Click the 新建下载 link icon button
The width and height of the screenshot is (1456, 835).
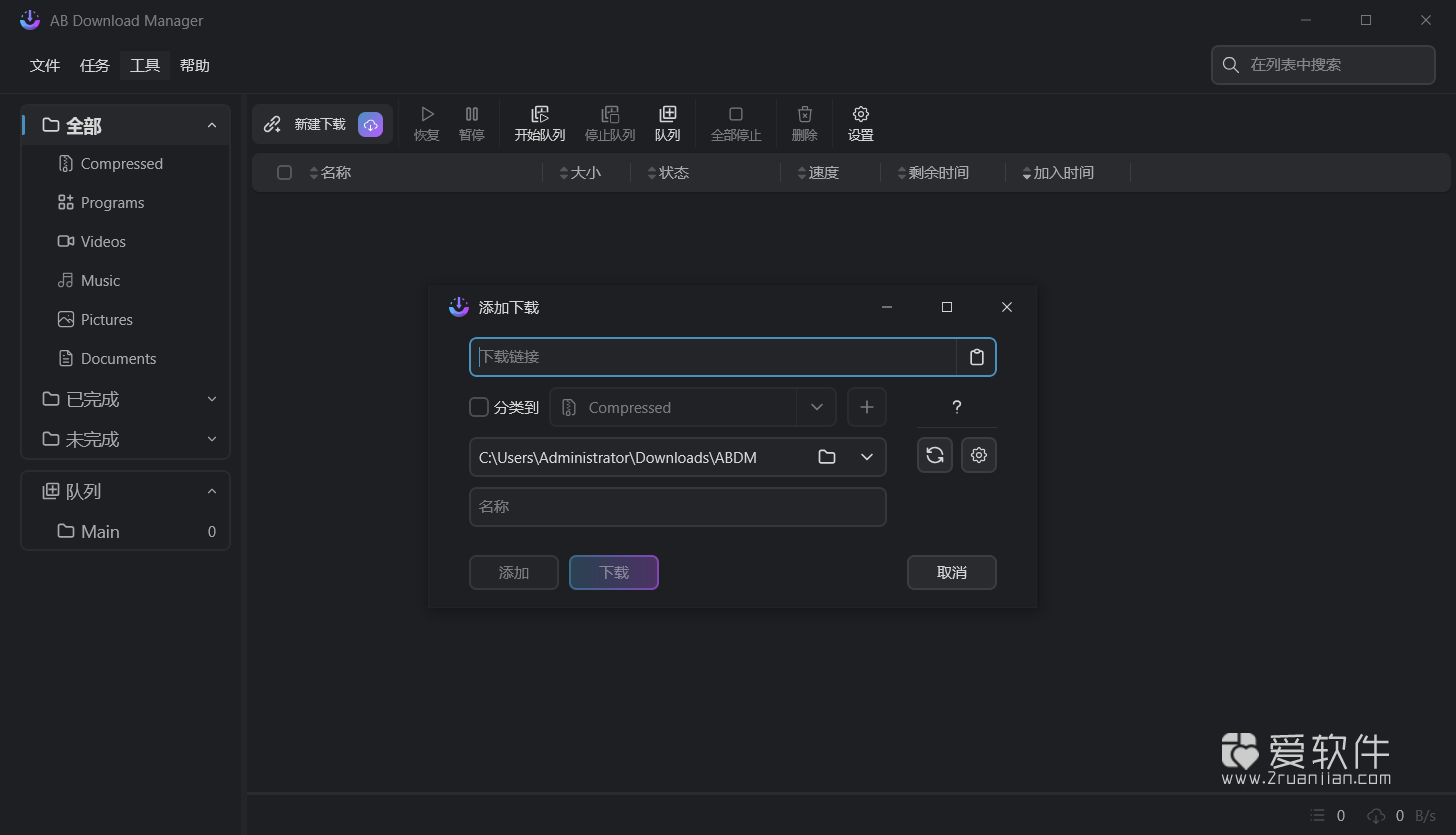272,124
